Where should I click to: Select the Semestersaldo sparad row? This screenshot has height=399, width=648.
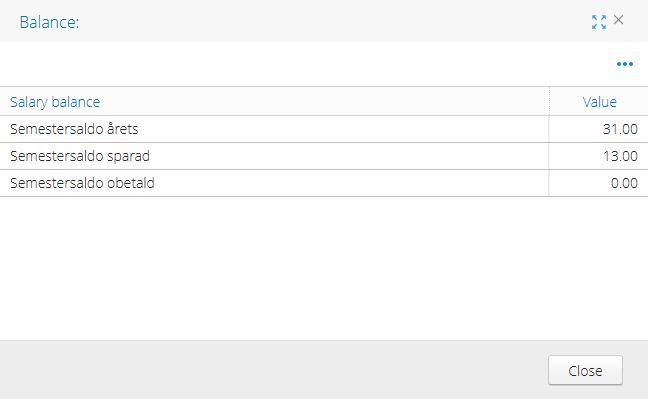click(324, 156)
